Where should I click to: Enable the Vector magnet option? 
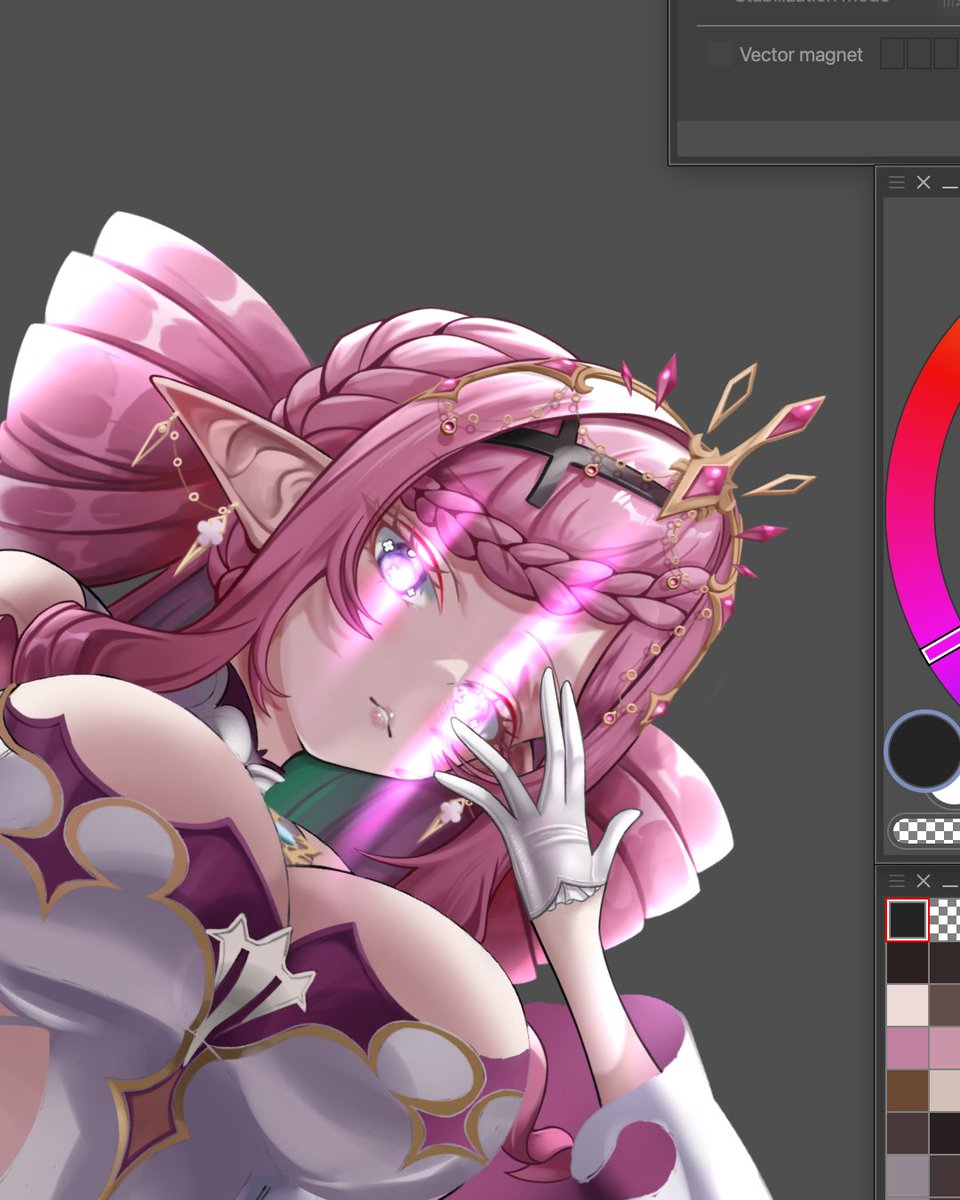719,54
